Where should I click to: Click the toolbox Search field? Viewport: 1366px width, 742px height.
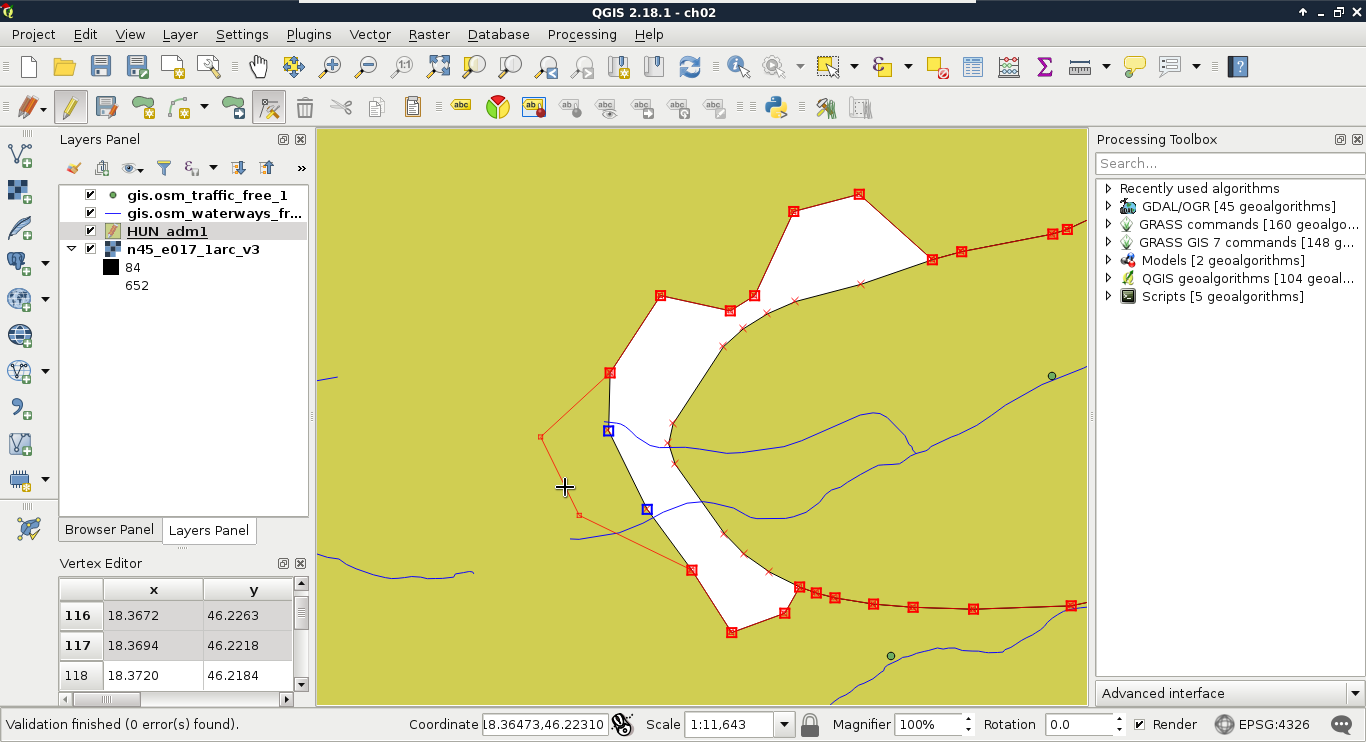tap(1229, 163)
